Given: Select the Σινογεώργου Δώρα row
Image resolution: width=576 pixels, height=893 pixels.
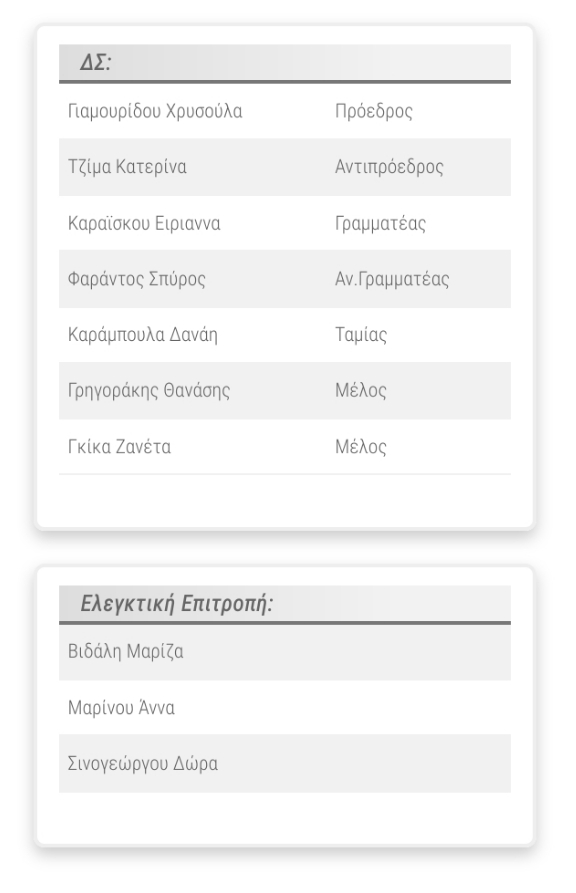Looking at the screenshot, I should pyautogui.click(x=284, y=763).
